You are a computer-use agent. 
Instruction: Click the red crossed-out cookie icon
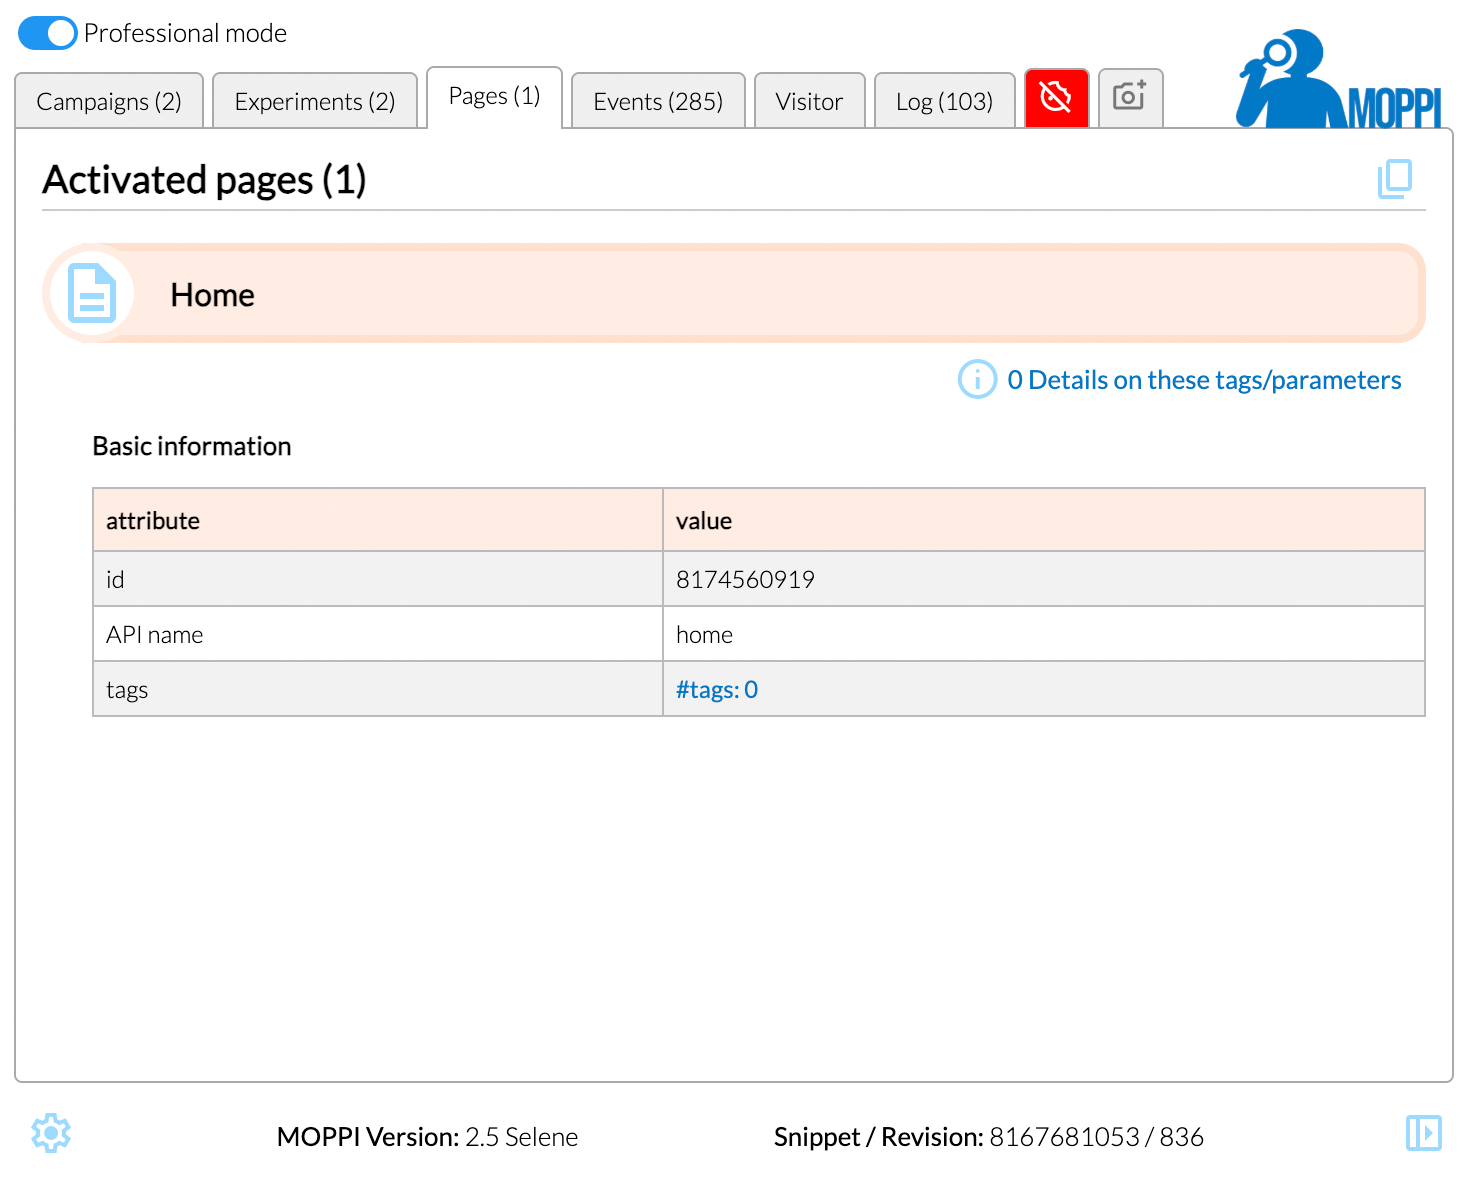click(1056, 98)
